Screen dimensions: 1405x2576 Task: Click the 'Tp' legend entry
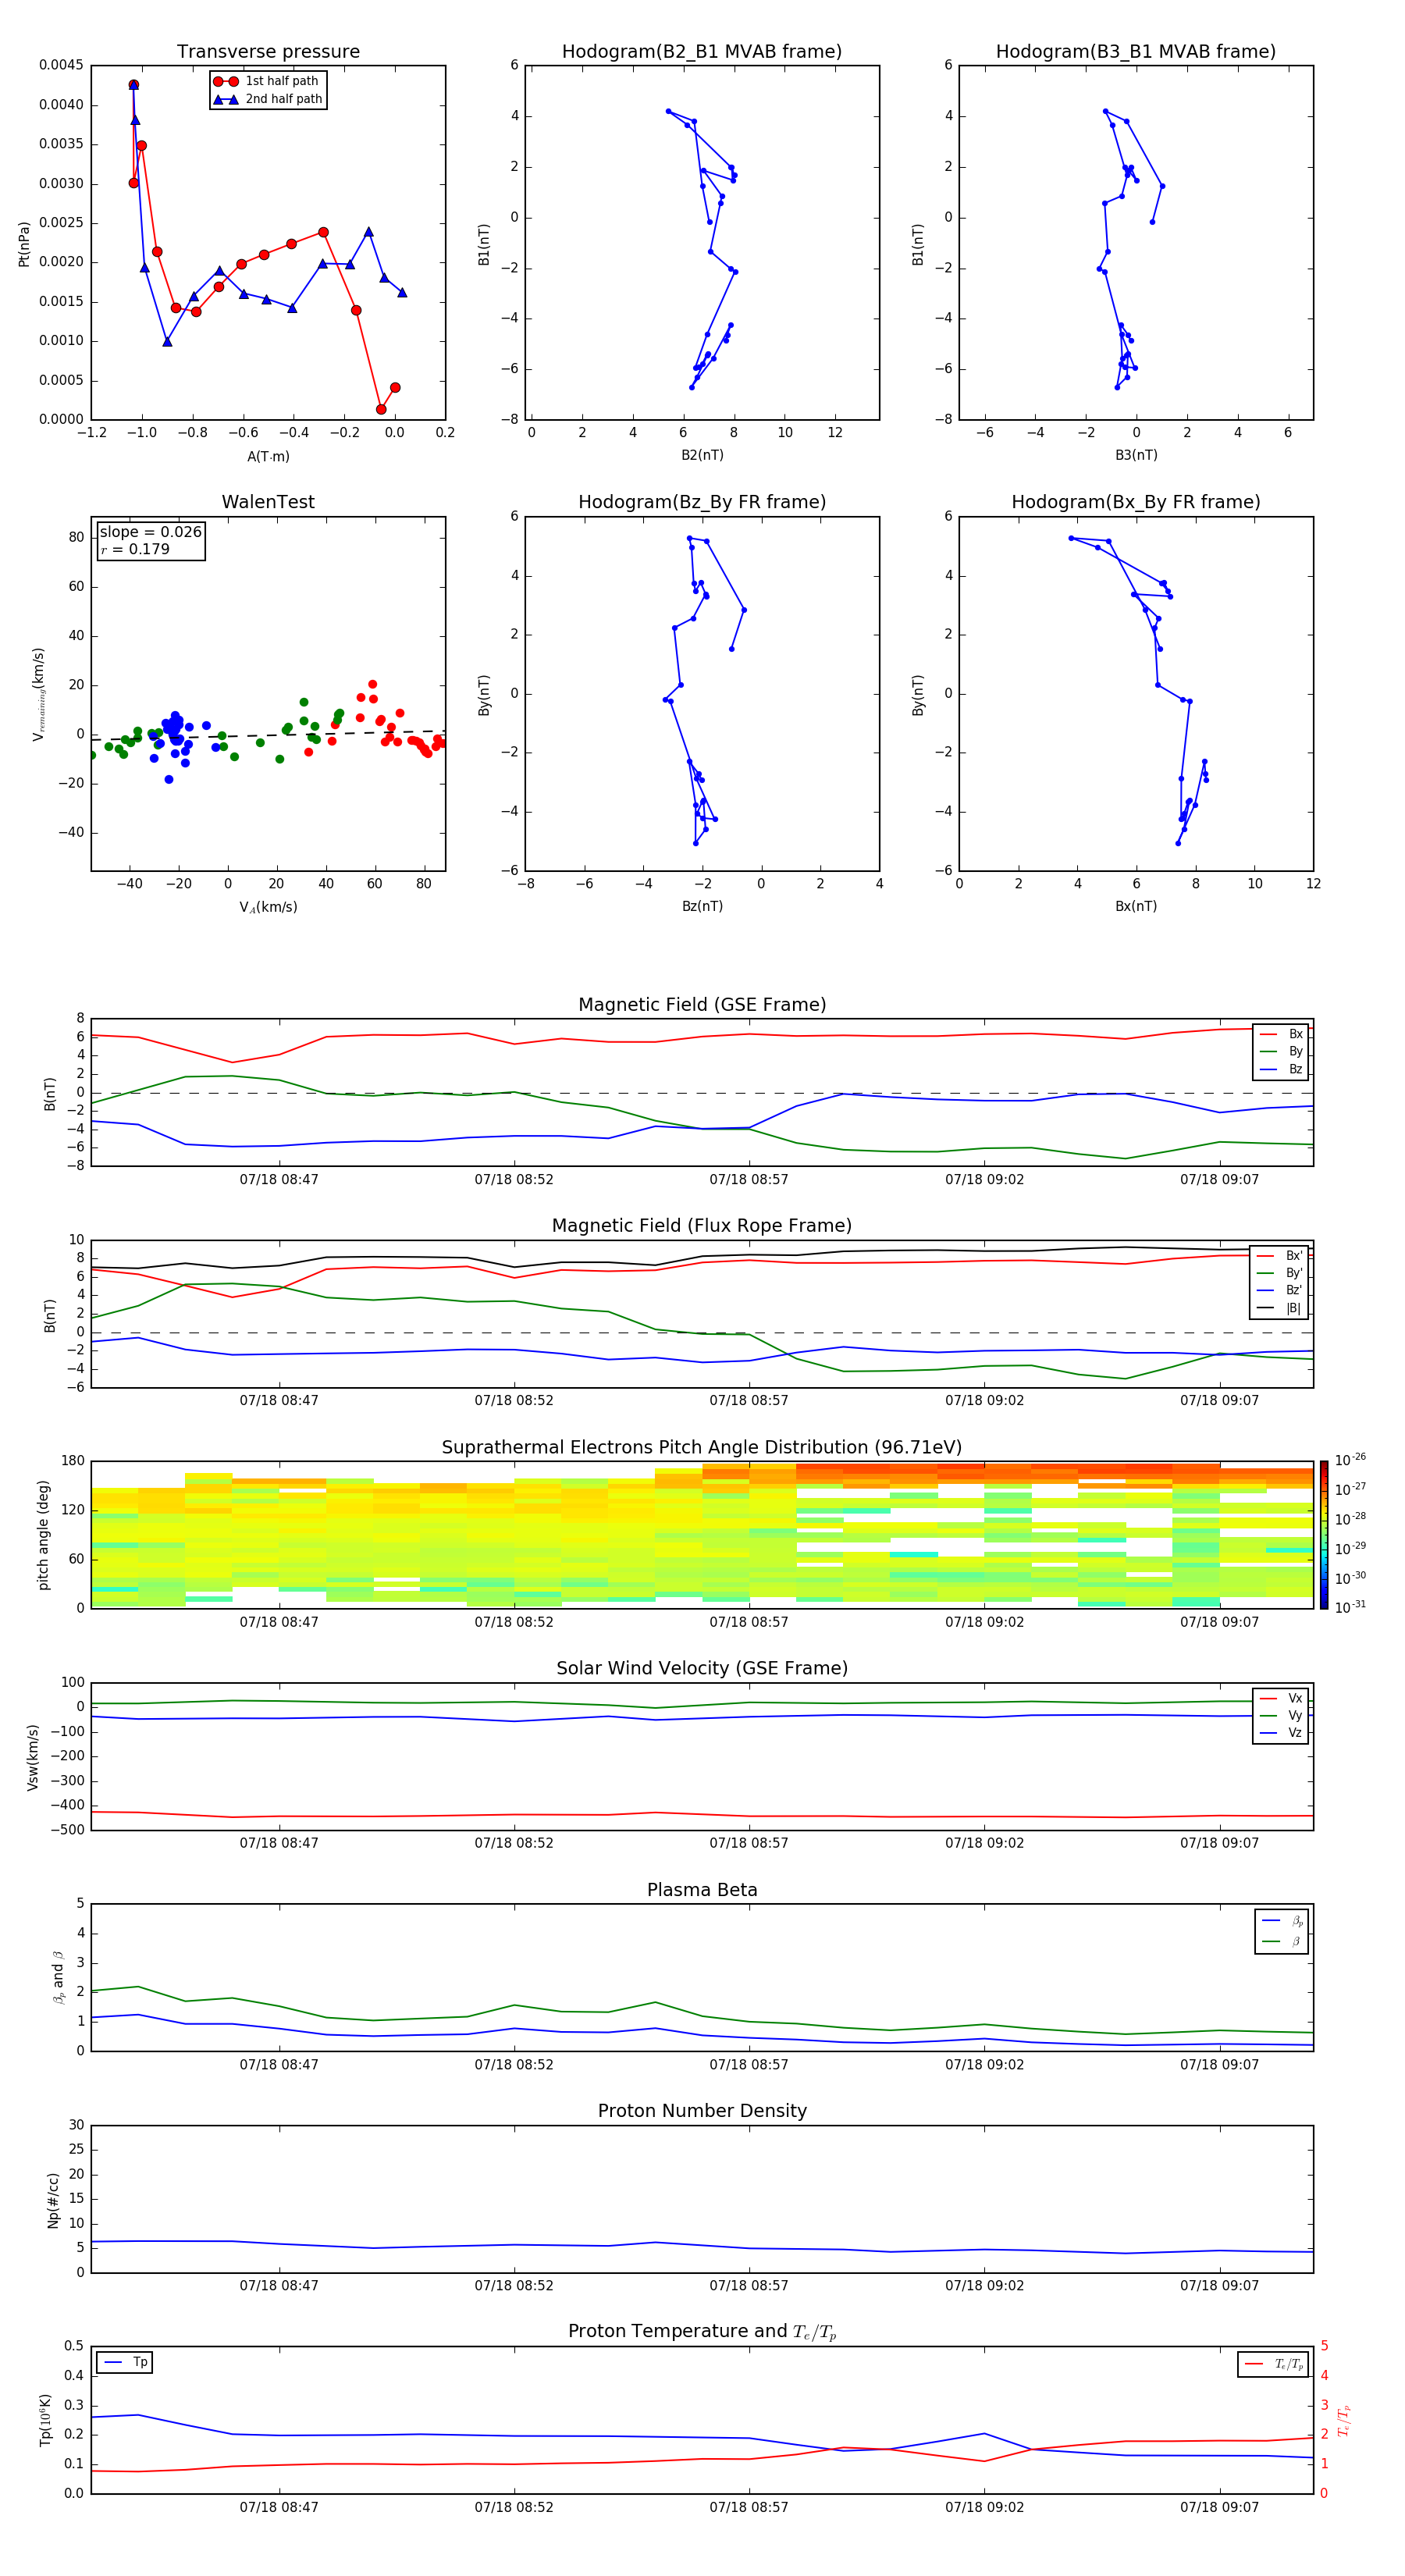pos(125,2362)
